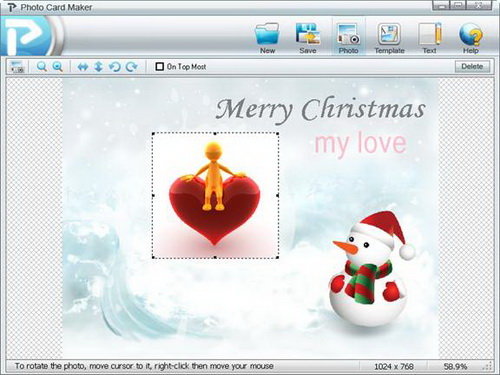Click the 1024 x 768 size readout
This screenshot has height=375, width=500.
pyautogui.click(x=394, y=366)
